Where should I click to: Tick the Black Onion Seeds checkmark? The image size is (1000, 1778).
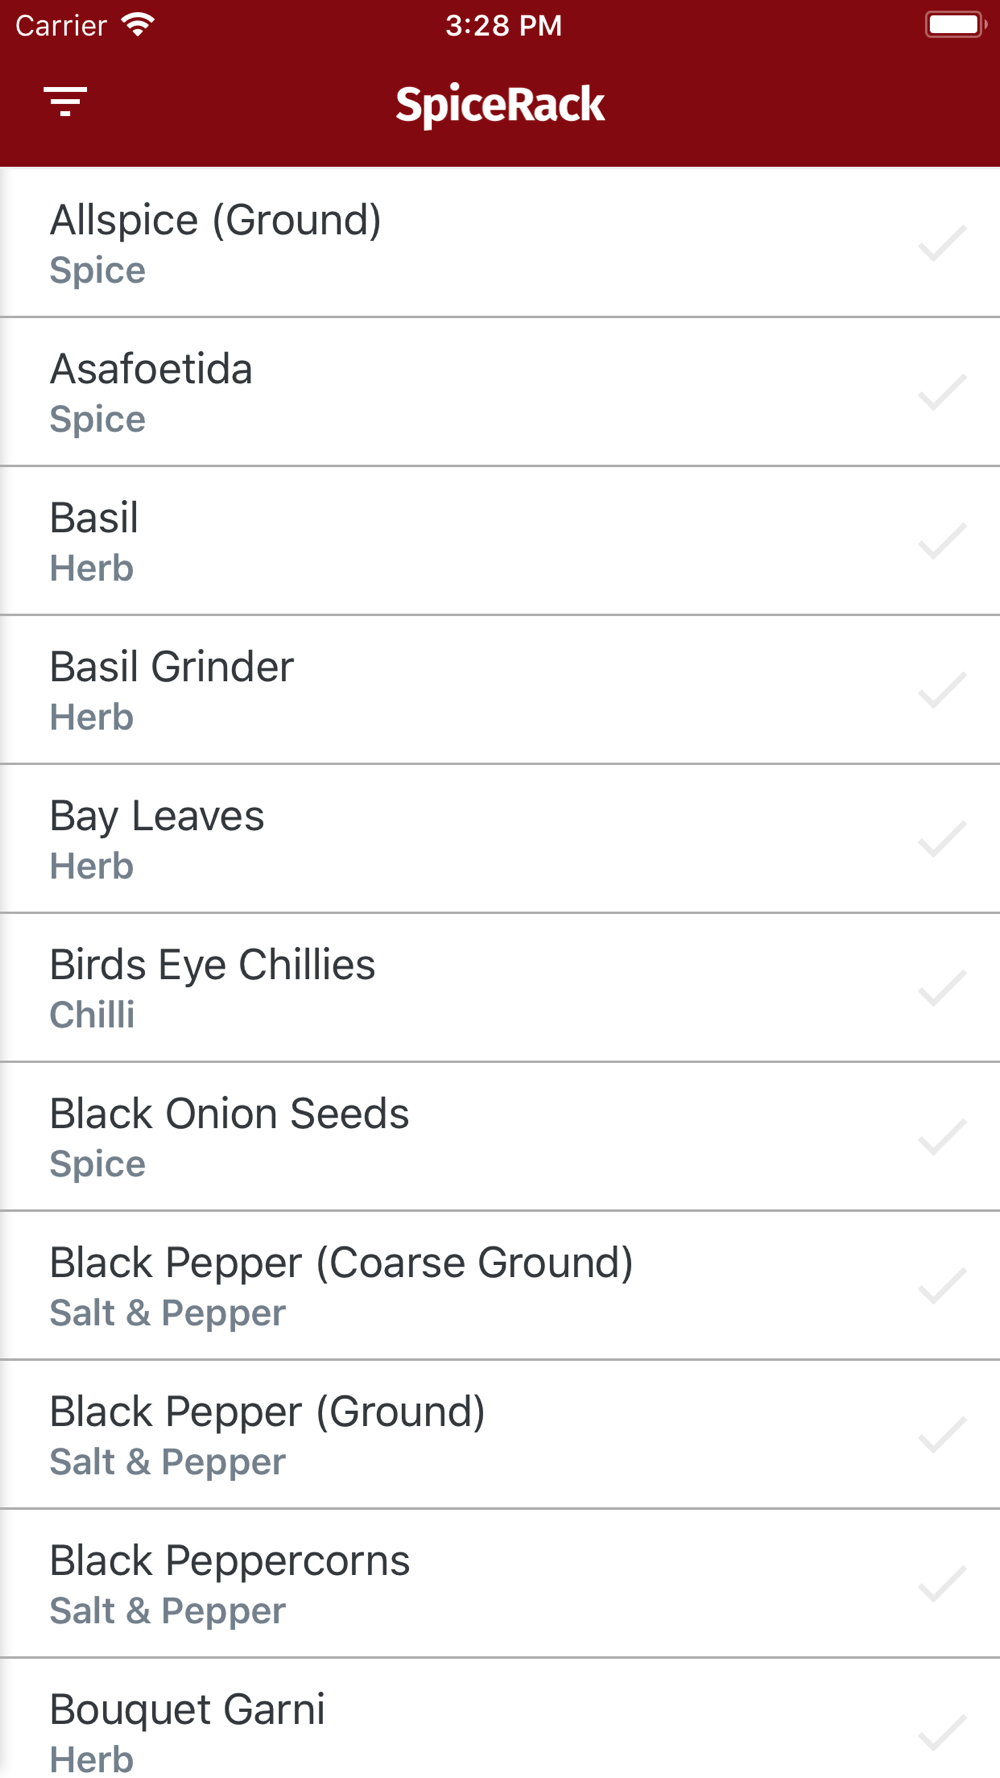click(x=942, y=1137)
